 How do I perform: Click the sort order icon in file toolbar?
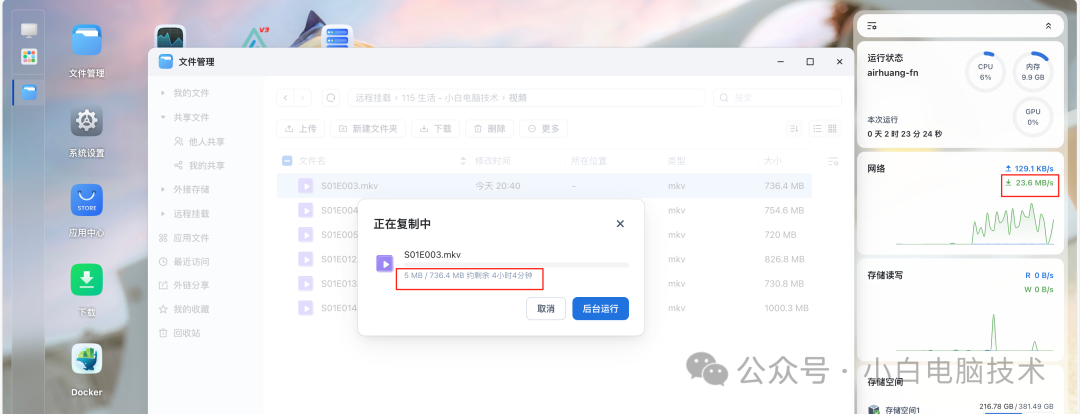794,128
